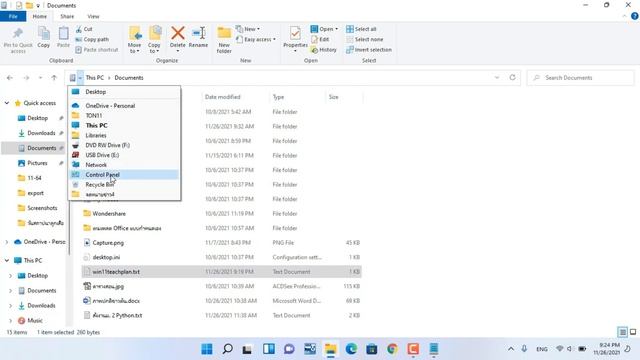Collapse This PC tree node

pos(7,260)
